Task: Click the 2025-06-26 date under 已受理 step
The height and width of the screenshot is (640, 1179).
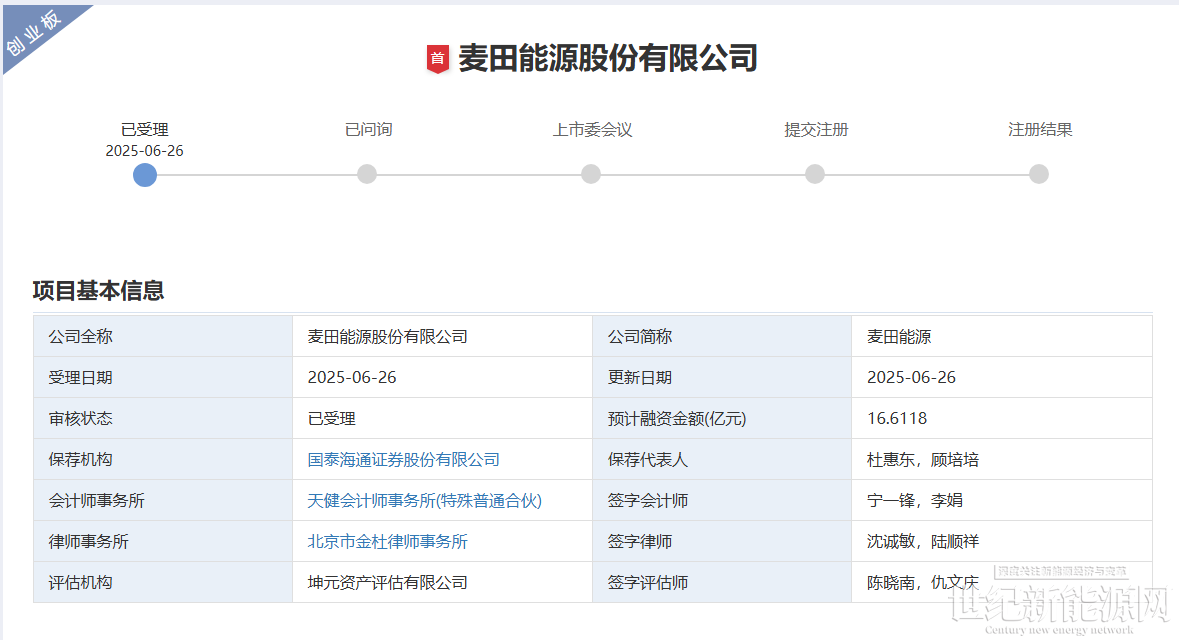Action: pos(144,150)
